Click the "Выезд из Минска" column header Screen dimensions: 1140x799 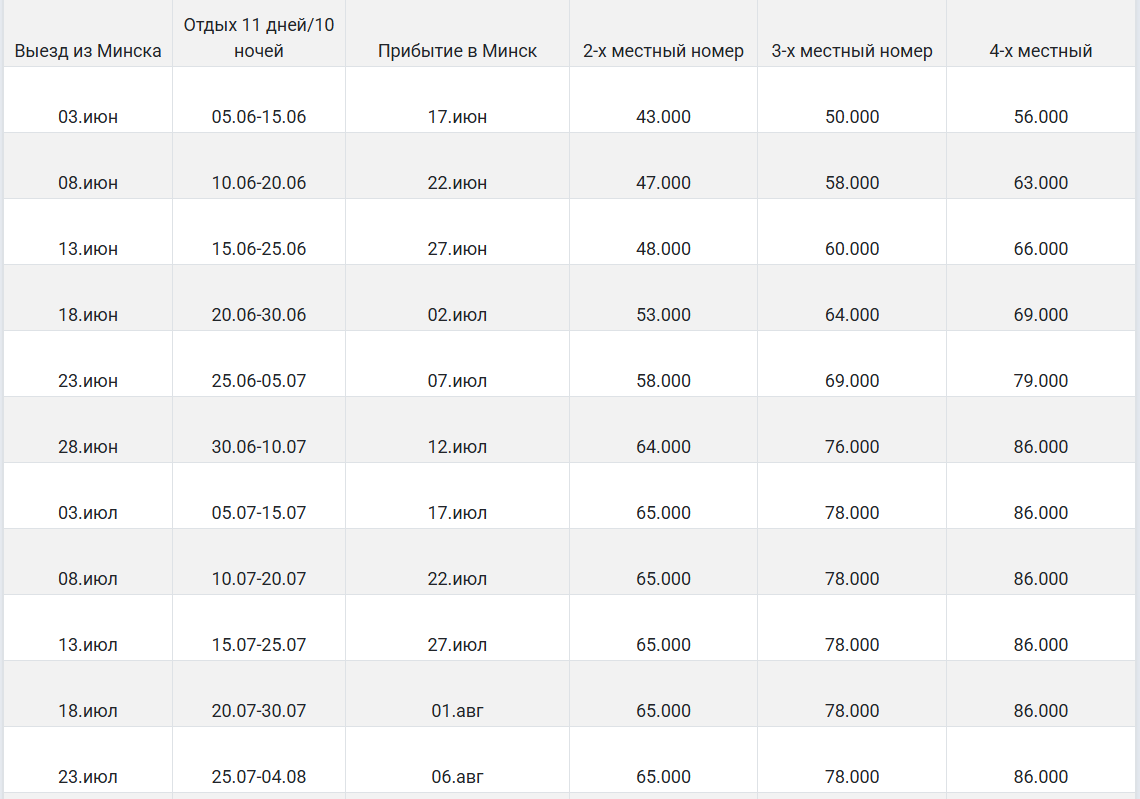[x=88, y=51]
